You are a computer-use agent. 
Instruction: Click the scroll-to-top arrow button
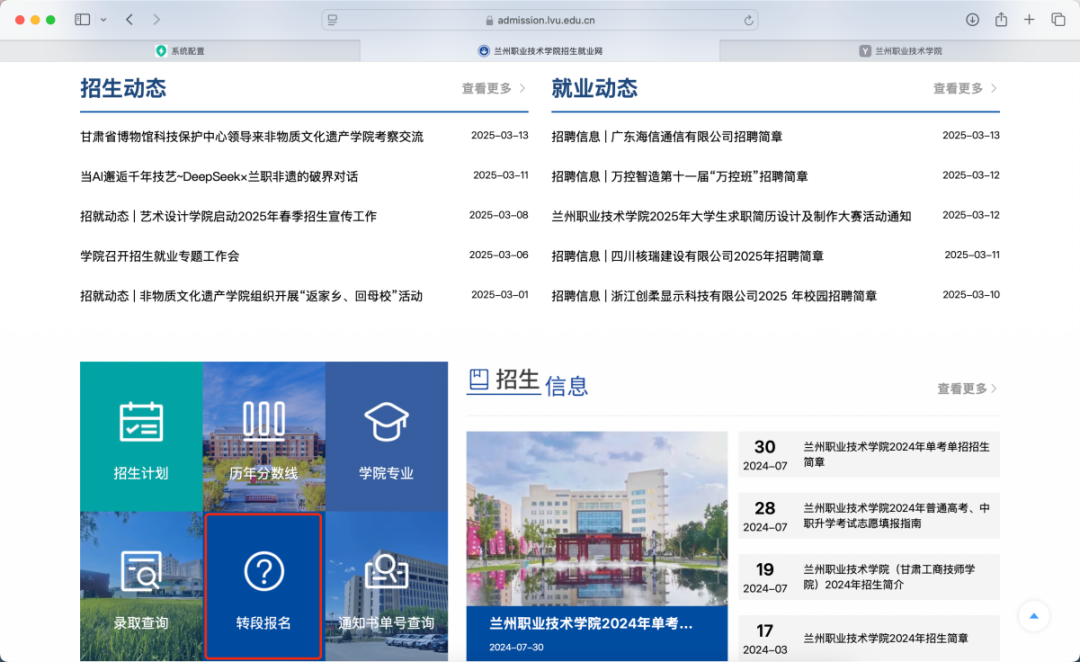click(x=1034, y=615)
